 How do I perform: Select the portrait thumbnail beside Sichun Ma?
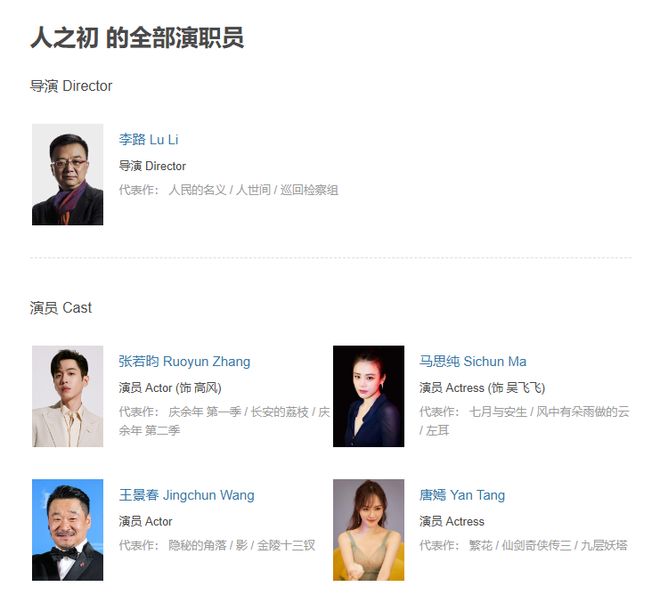coord(368,396)
